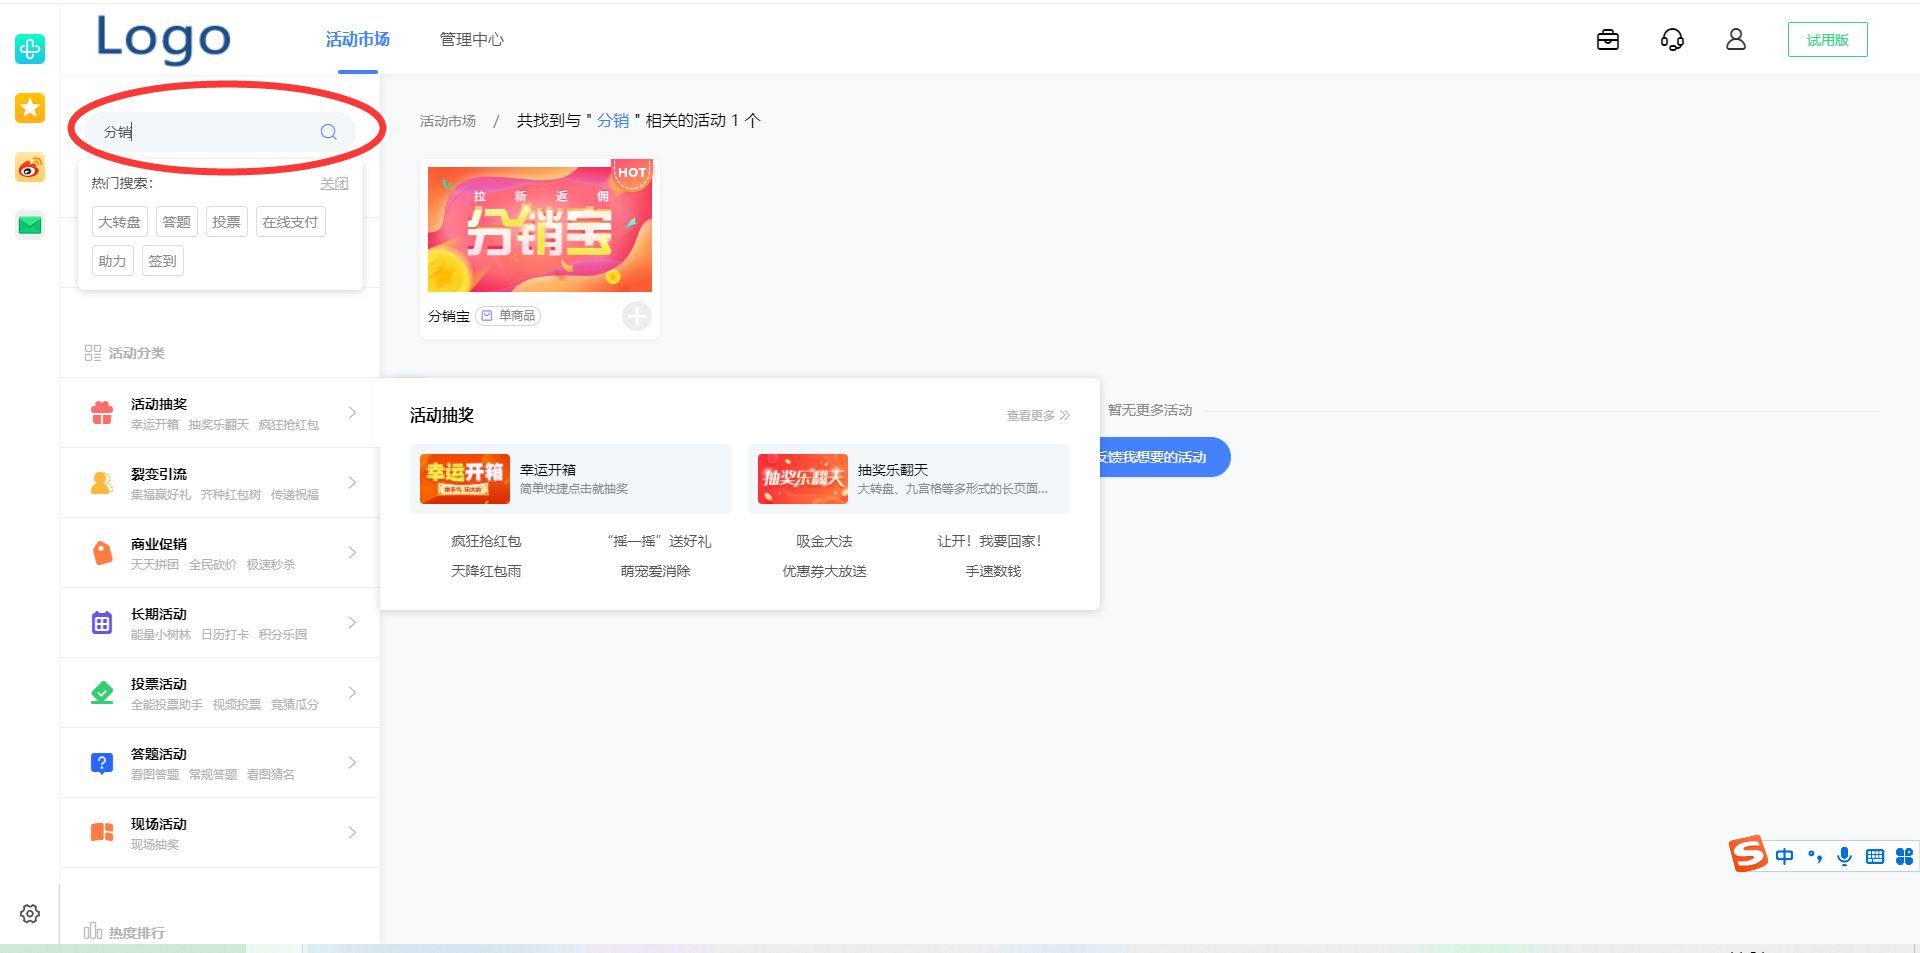Select the 助力 hot search tag

coord(112,261)
